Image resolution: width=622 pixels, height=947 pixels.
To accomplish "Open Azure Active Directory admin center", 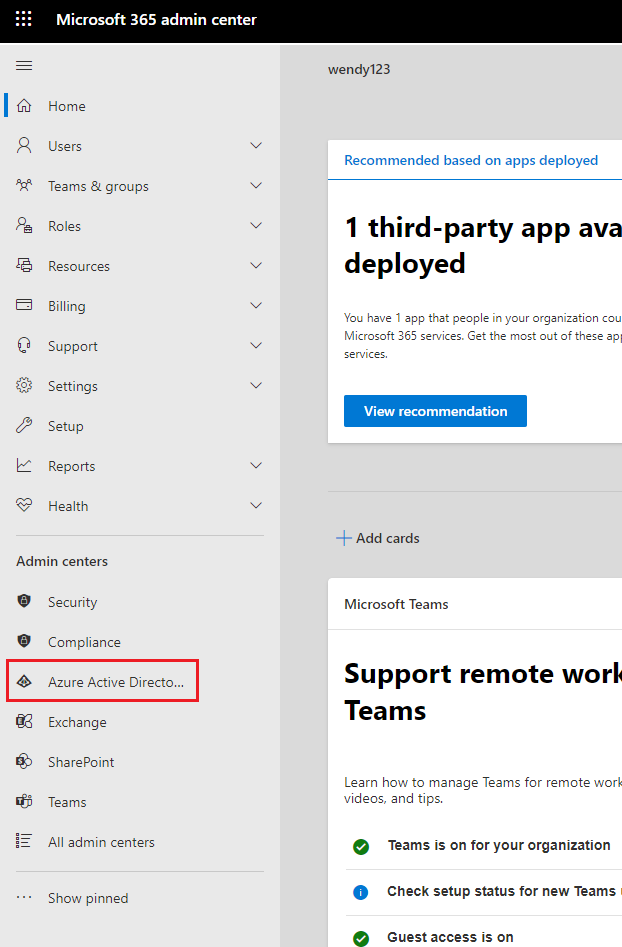I will (116, 682).
